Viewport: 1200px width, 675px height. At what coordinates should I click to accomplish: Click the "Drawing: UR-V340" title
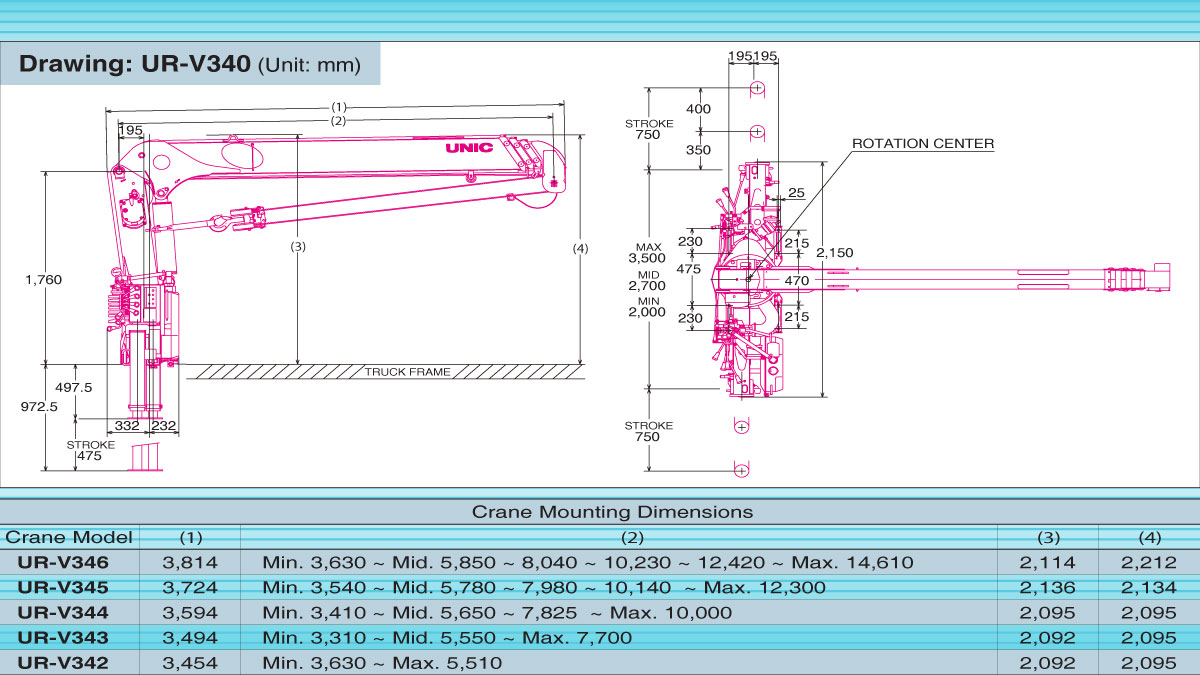point(135,66)
